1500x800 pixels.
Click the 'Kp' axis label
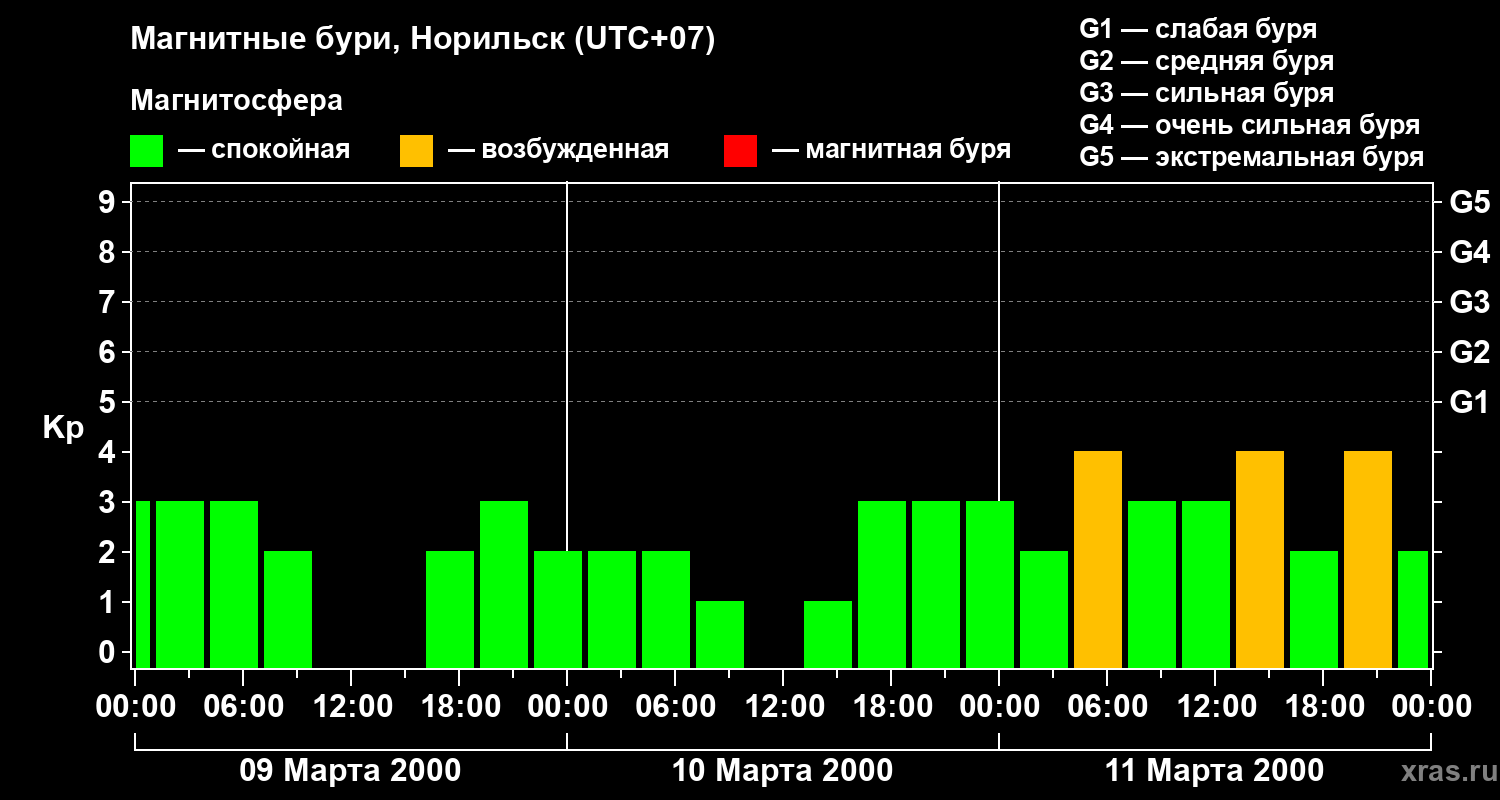[63, 429]
